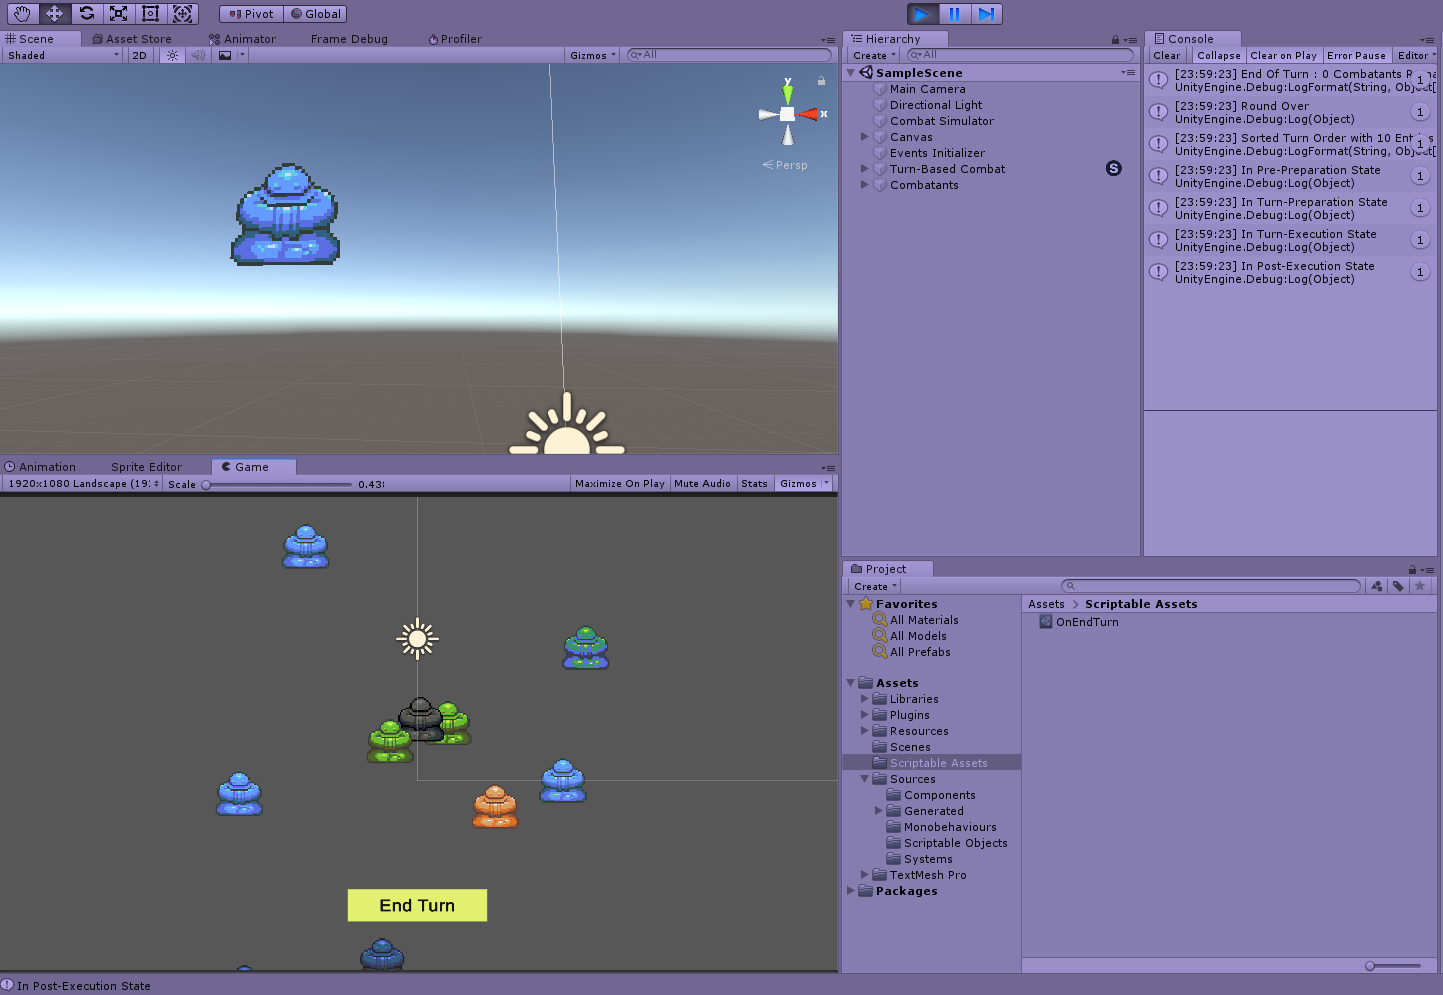
Task: Collapse the Sources folder in Project
Action: [864, 779]
